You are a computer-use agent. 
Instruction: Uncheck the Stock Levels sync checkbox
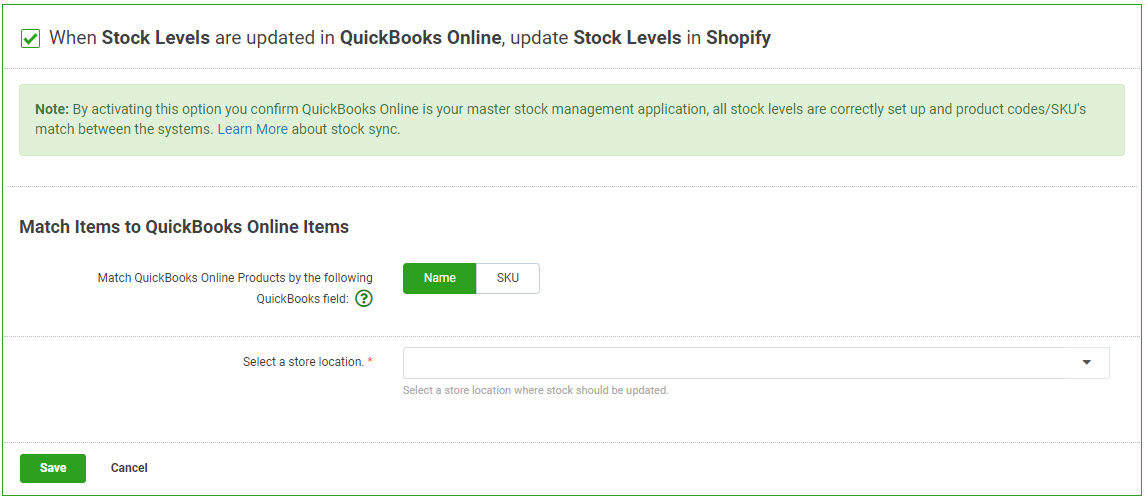click(x=31, y=39)
